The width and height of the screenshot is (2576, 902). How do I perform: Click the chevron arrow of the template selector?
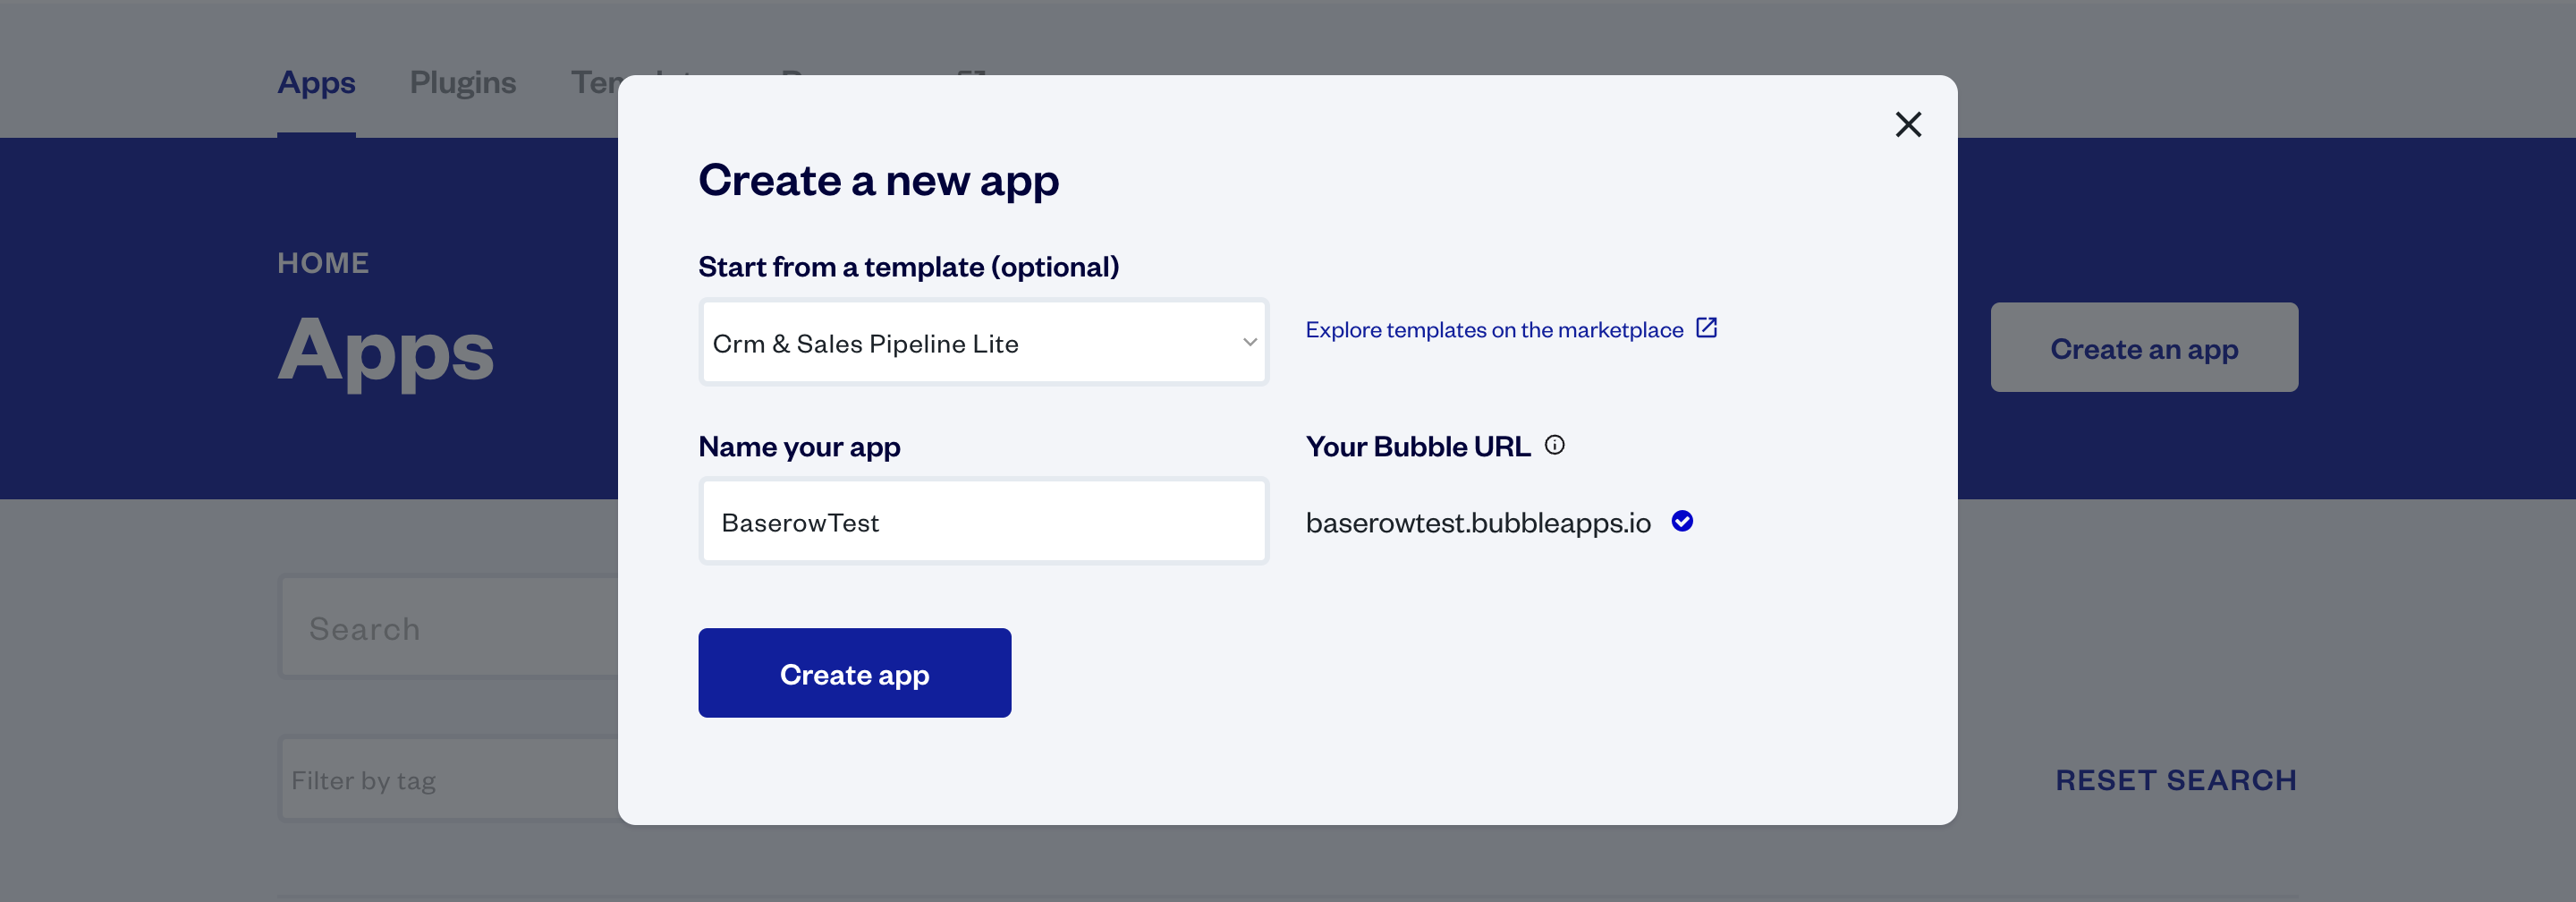click(1249, 343)
